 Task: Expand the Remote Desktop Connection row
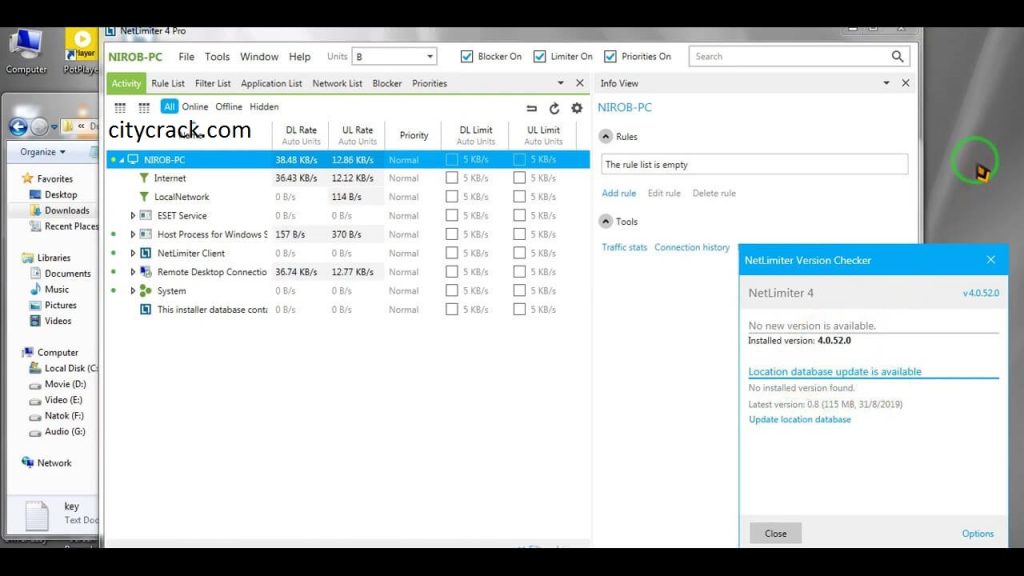pos(133,272)
